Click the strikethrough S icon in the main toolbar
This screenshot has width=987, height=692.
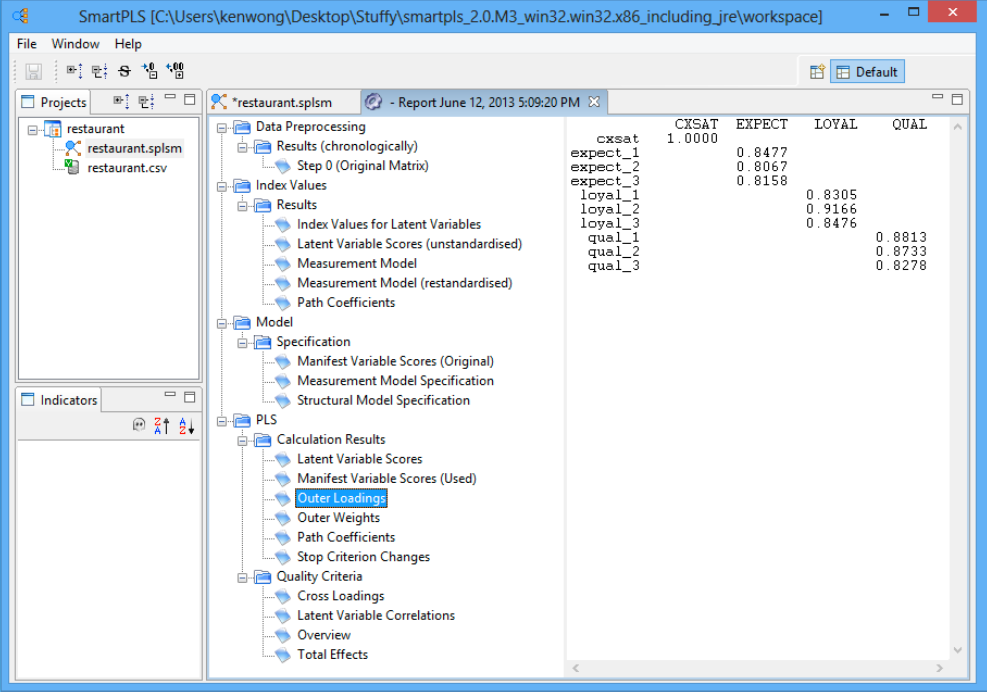pyautogui.click(x=124, y=71)
